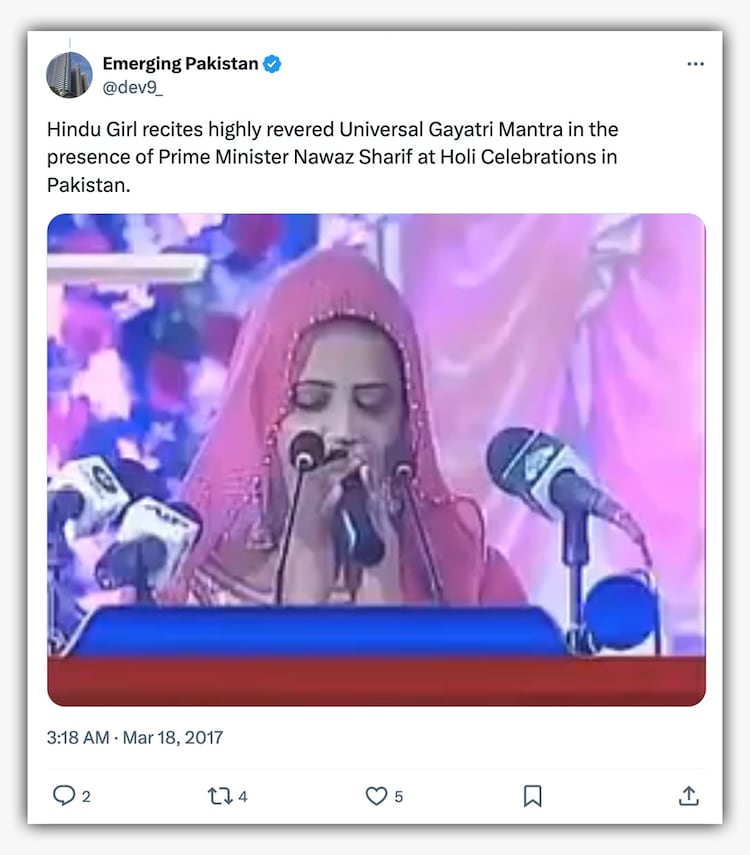Open the Emerging Pakistan display name link
The image size is (750, 855).
tap(180, 65)
